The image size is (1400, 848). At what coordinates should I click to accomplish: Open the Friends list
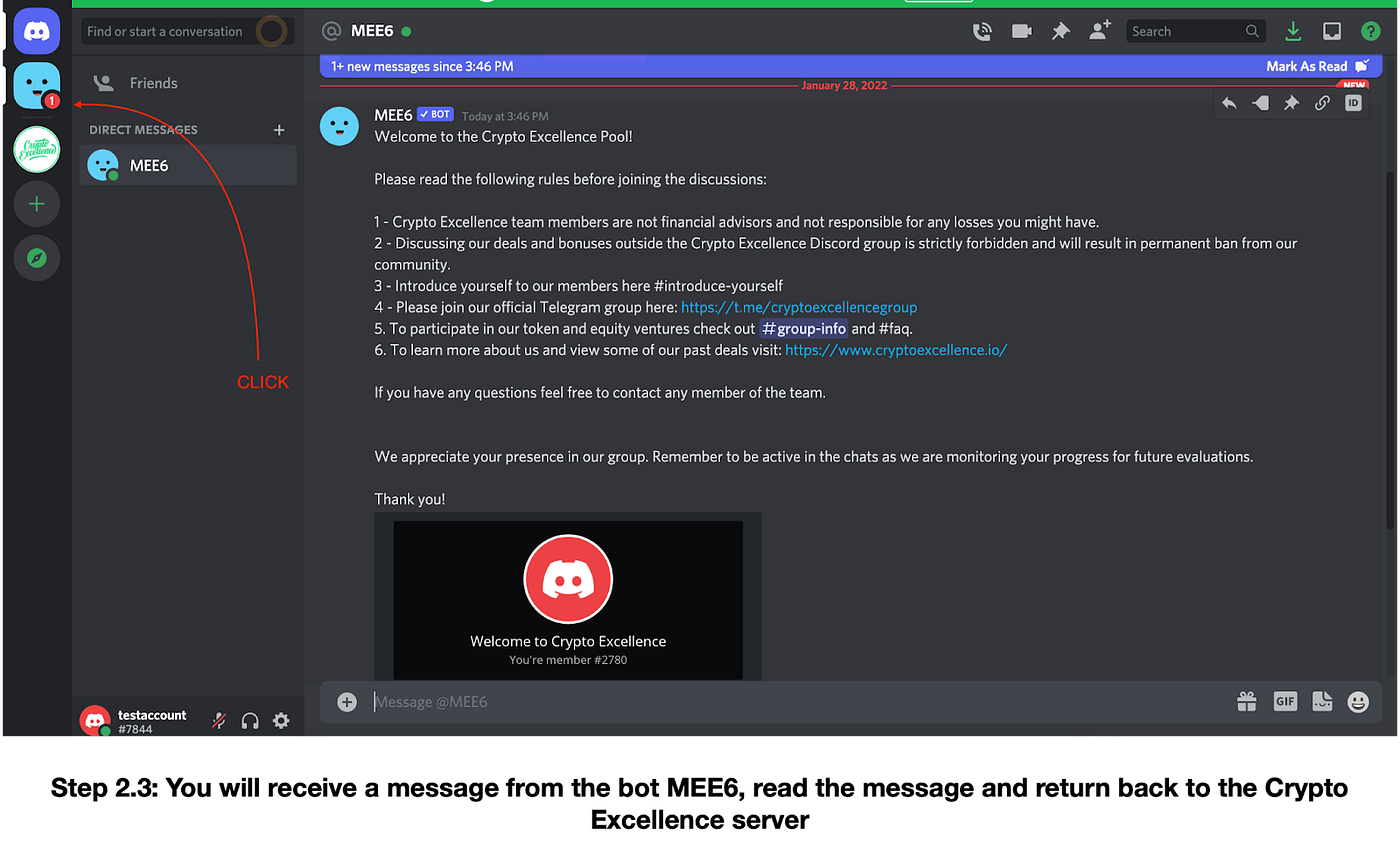point(188,83)
